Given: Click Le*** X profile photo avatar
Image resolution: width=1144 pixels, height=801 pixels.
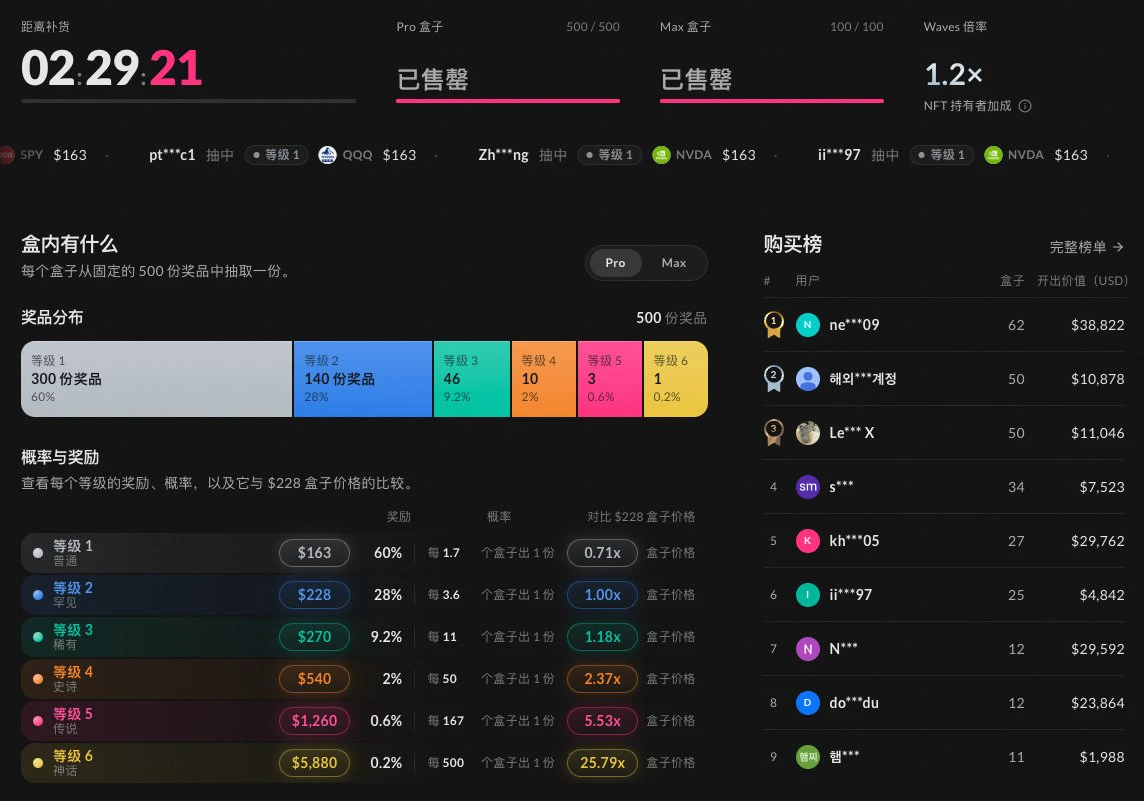Looking at the screenshot, I should [x=808, y=433].
